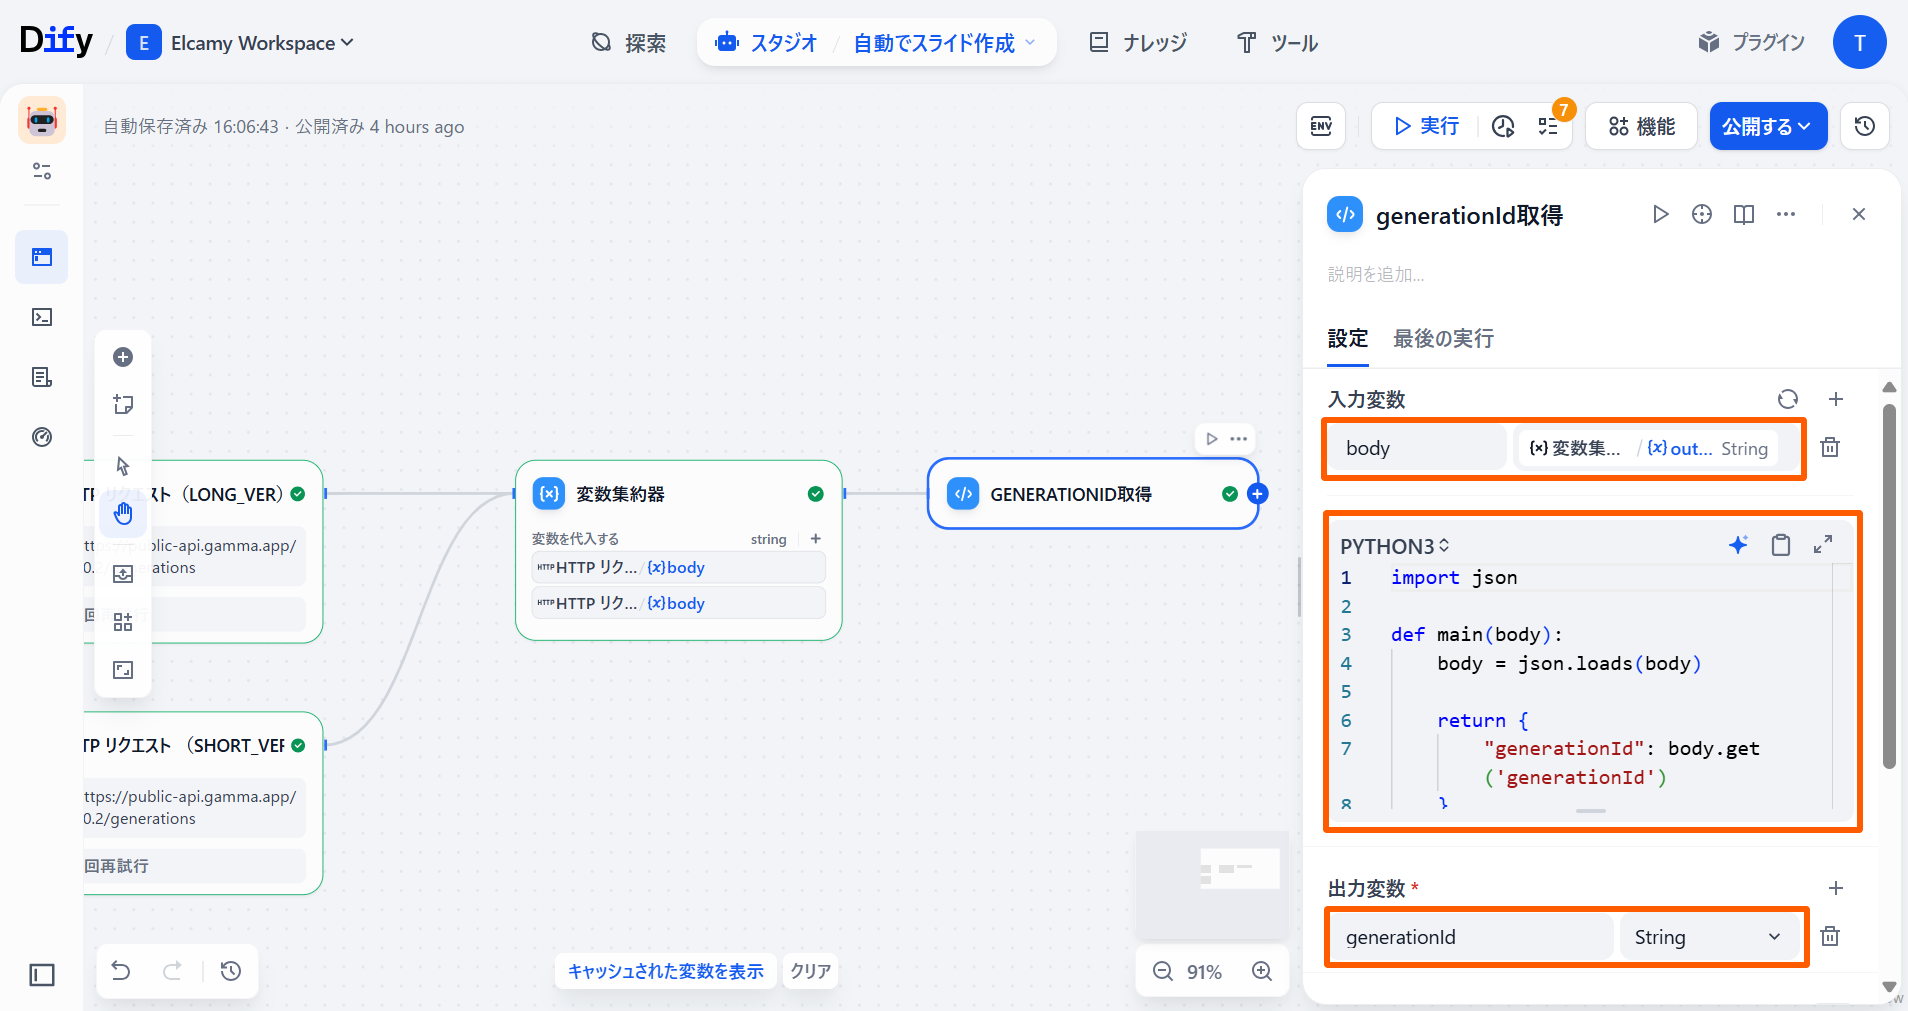The height and width of the screenshot is (1011, 1908).
Task: Switch to the 最後の実行 tab
Action: 1443,339
